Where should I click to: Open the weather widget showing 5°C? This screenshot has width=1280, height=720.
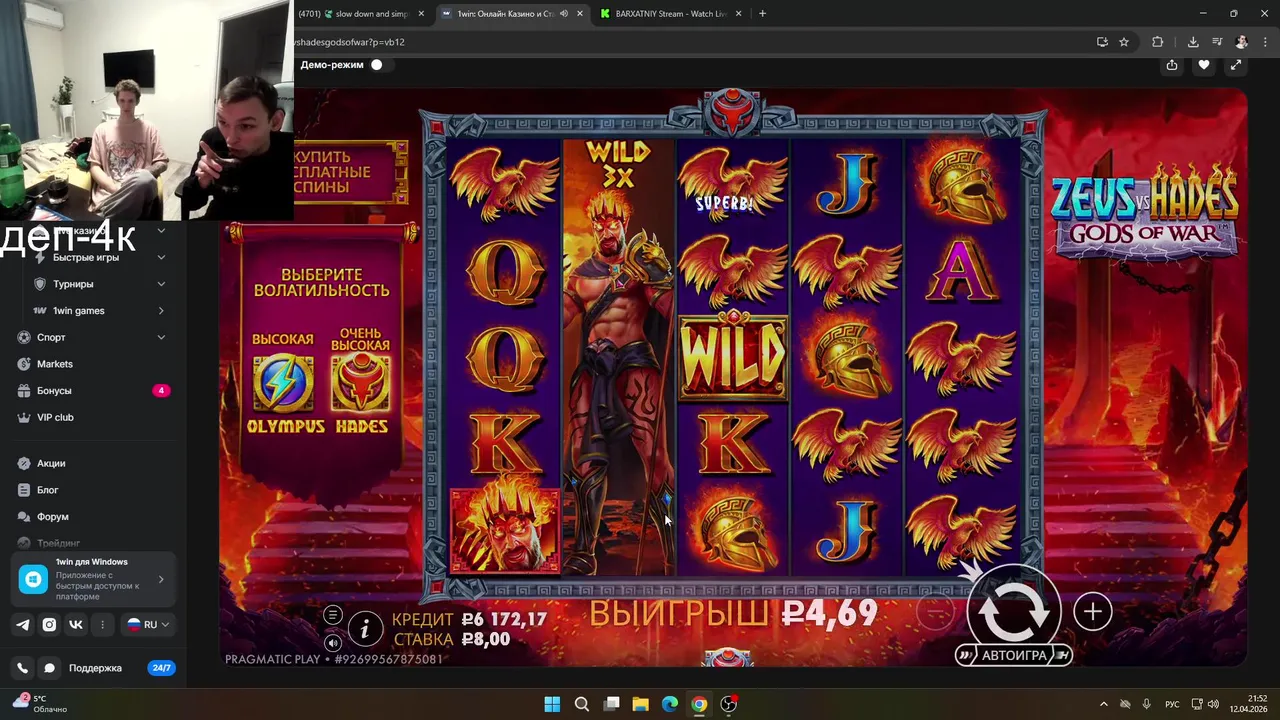(40, 704)
